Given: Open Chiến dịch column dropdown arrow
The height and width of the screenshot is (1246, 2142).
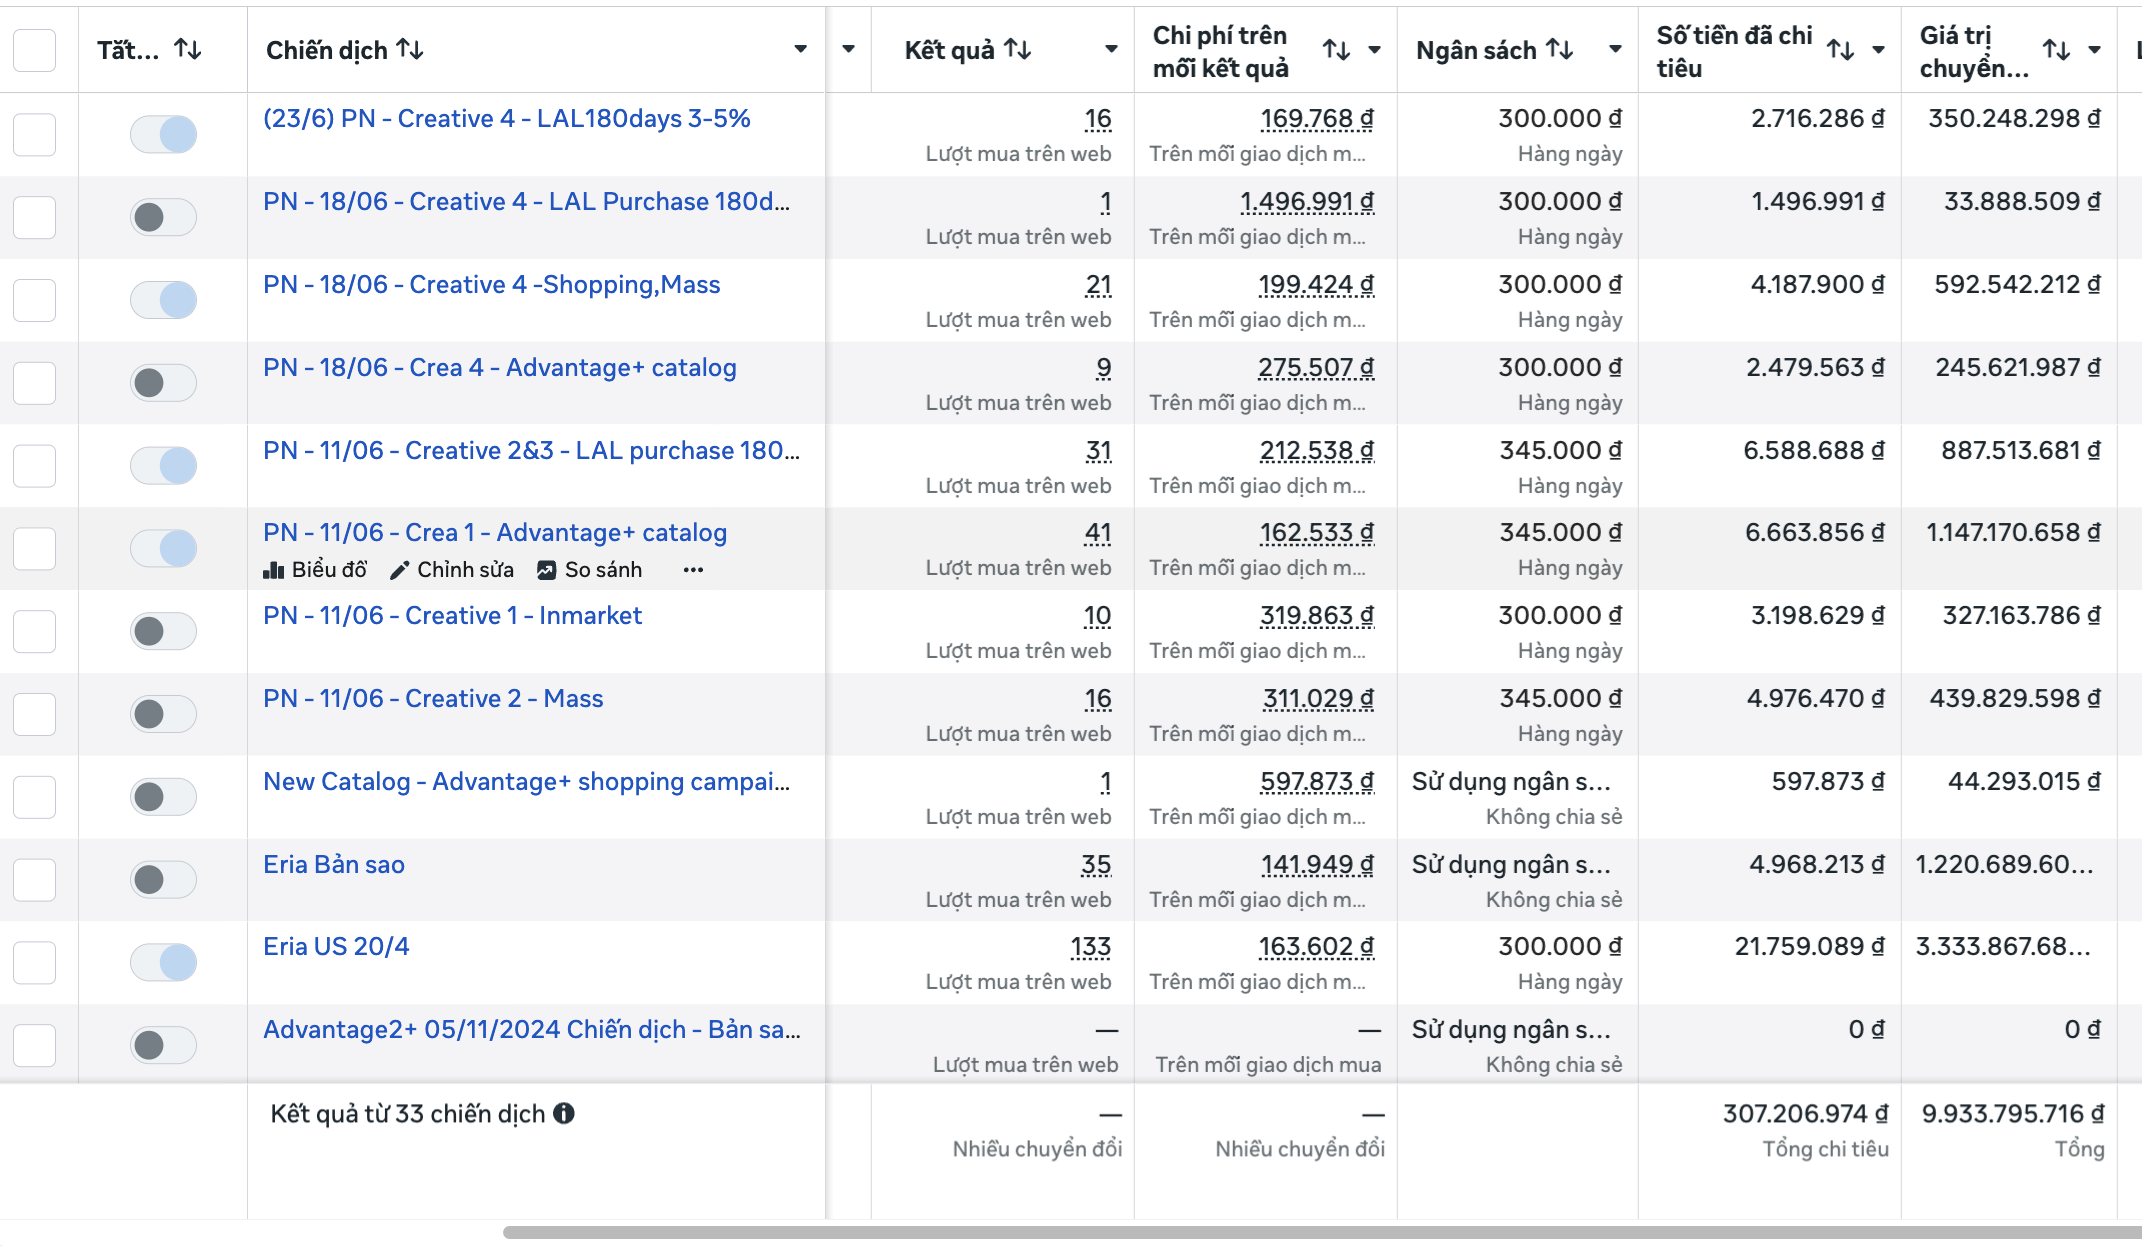Looking at the screenshot, I should coord(800,49).
